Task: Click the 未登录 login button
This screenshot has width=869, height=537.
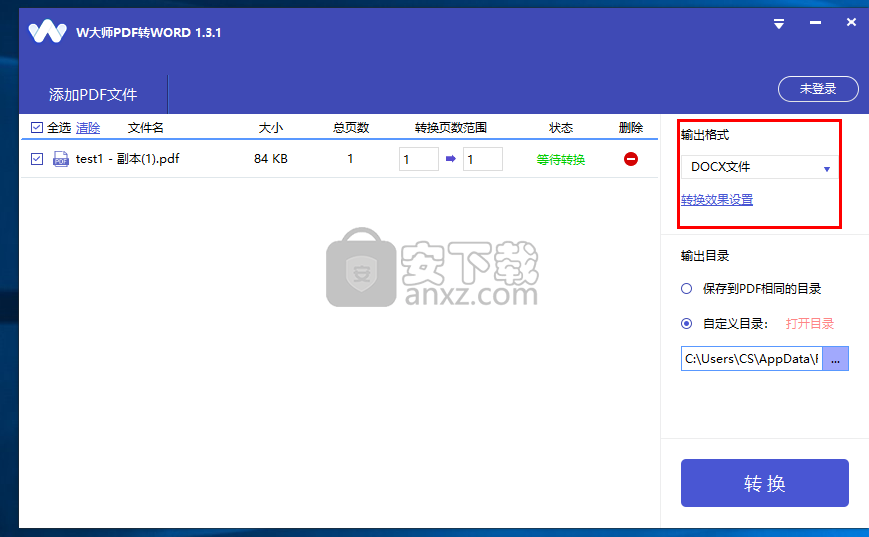Action: point(818,89)
